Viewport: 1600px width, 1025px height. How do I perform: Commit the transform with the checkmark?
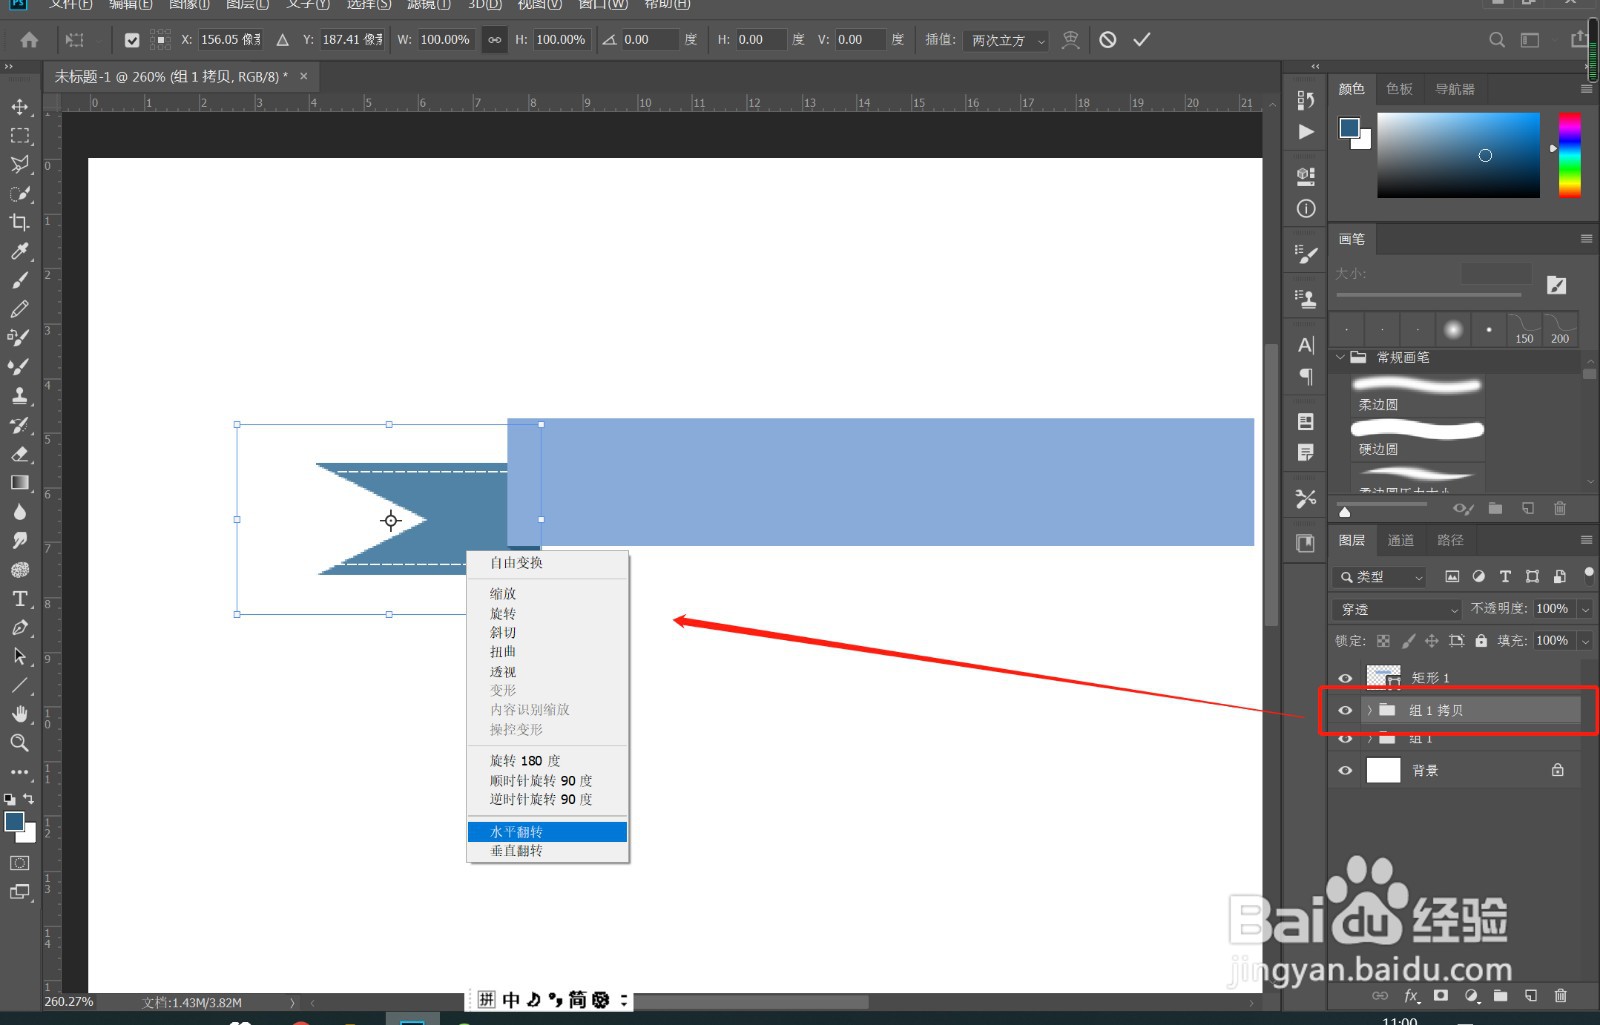click(1142, 40)
